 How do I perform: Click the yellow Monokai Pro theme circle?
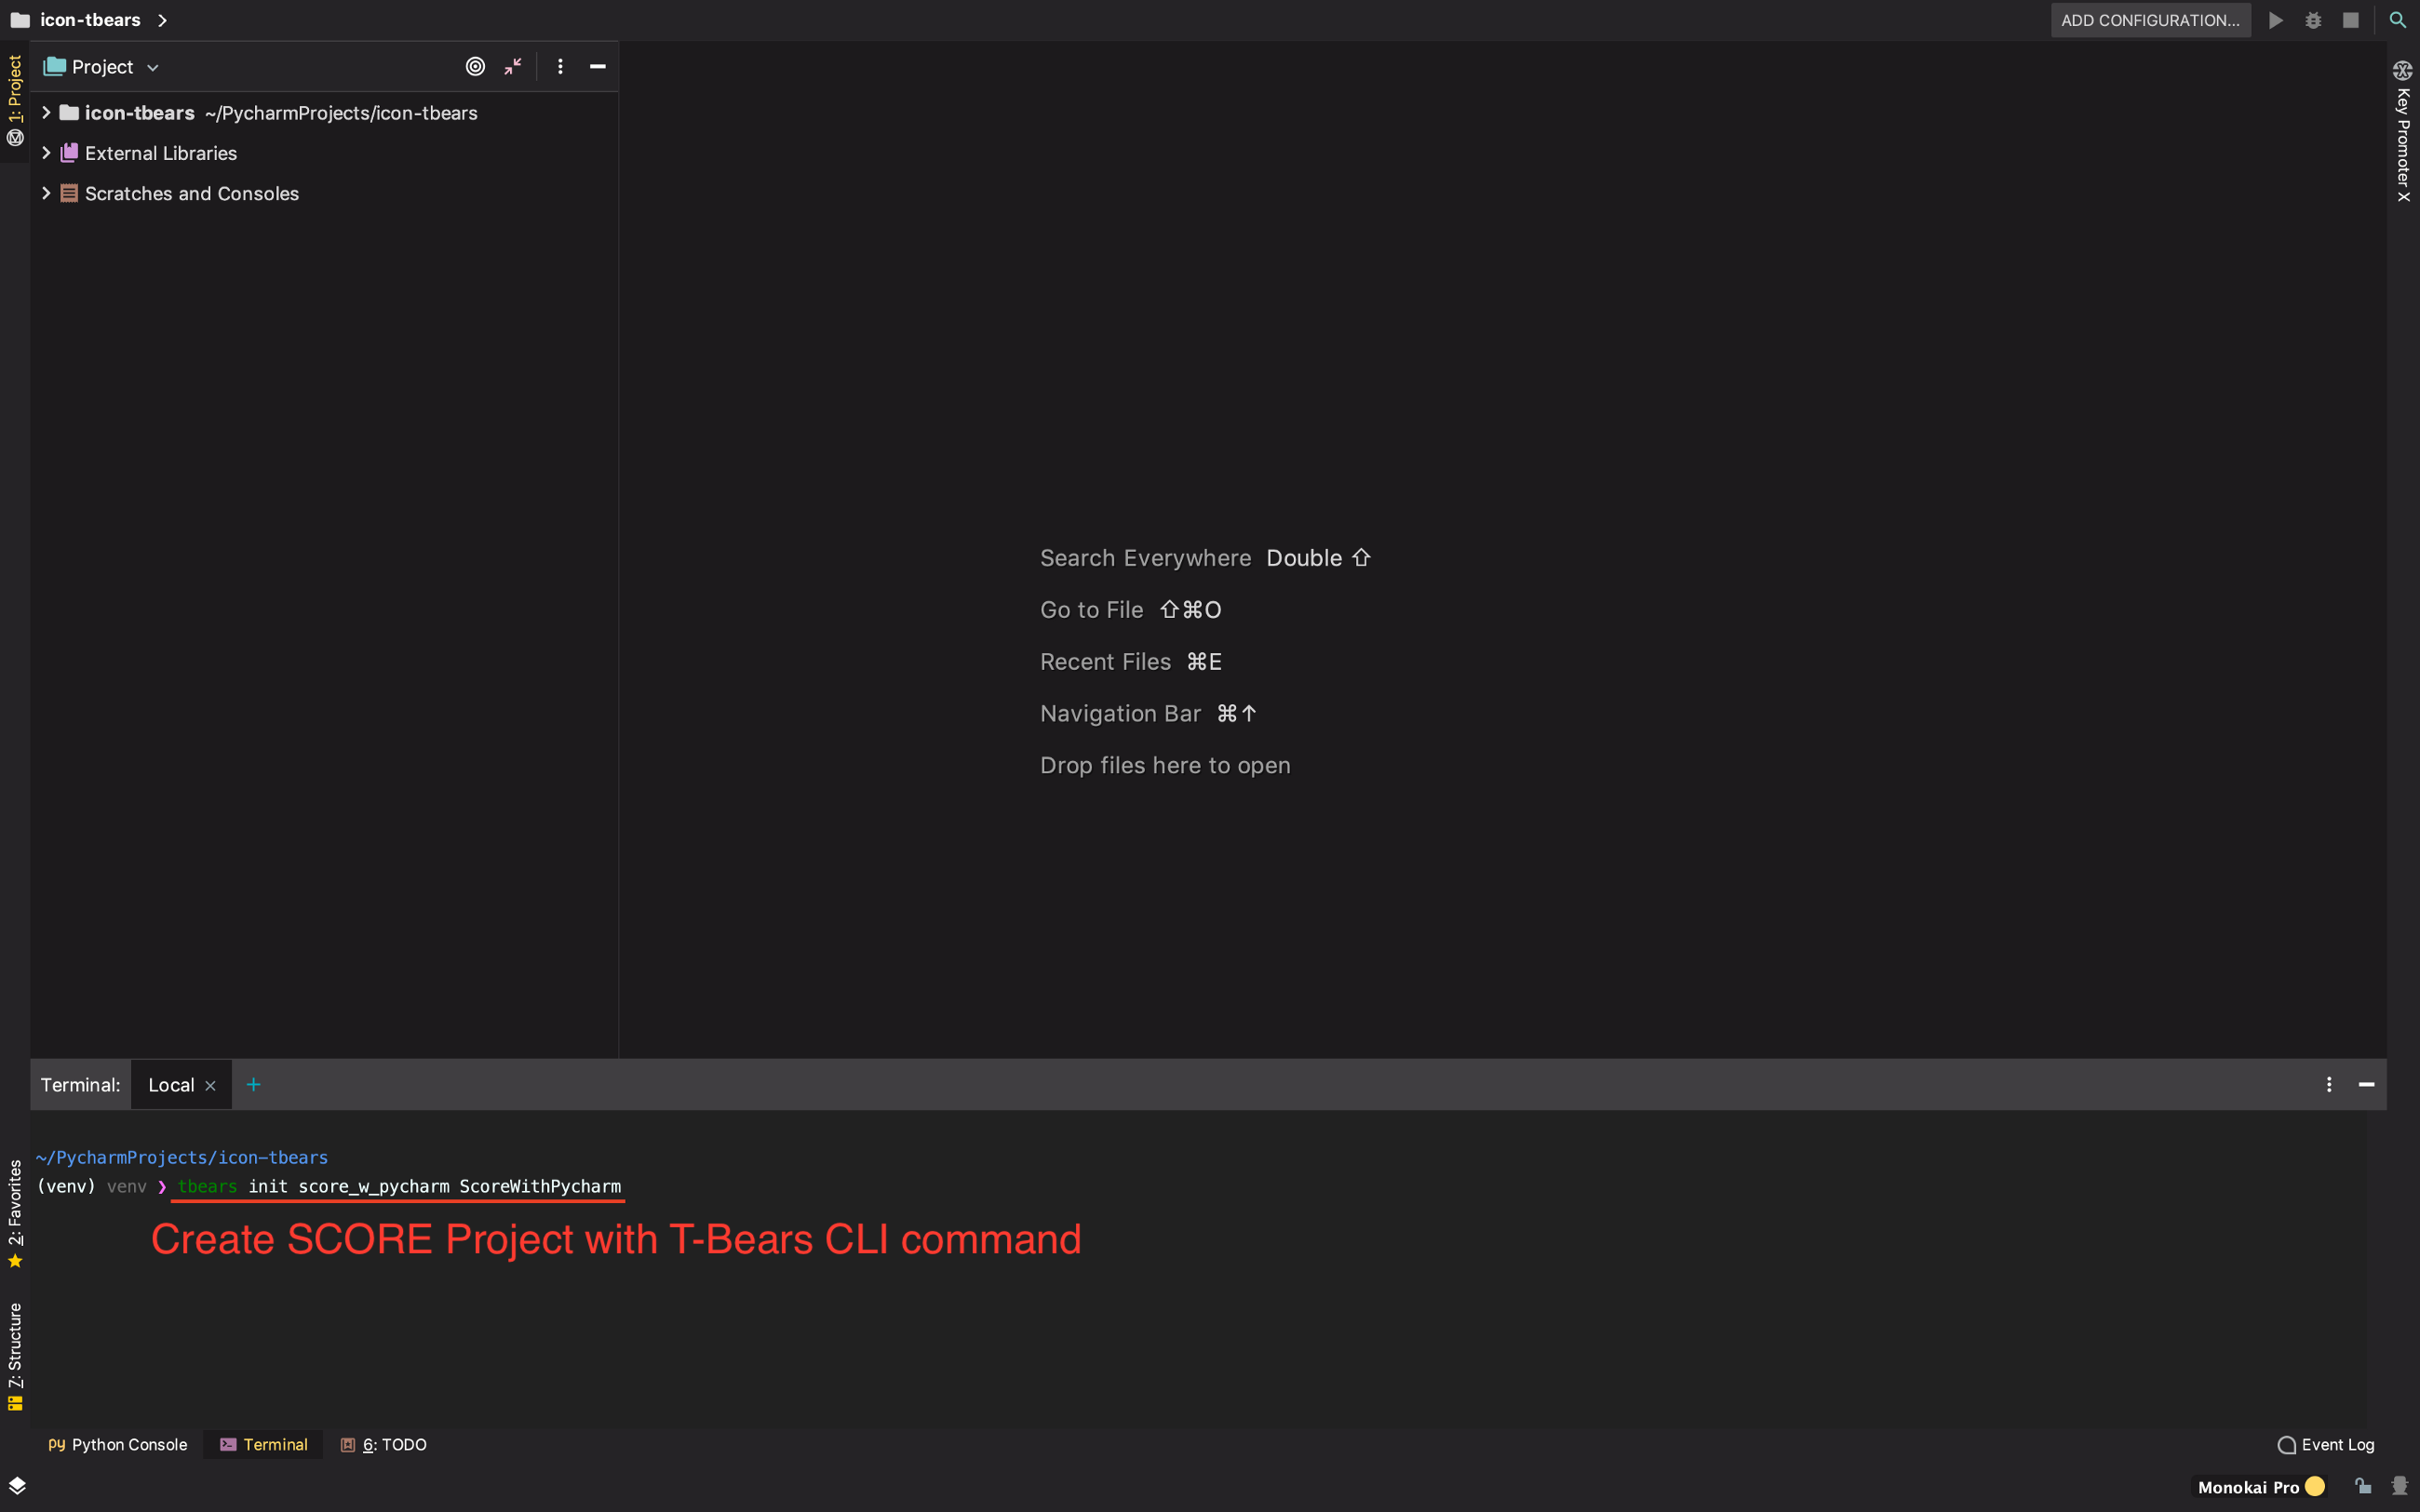point(2315,1487)
